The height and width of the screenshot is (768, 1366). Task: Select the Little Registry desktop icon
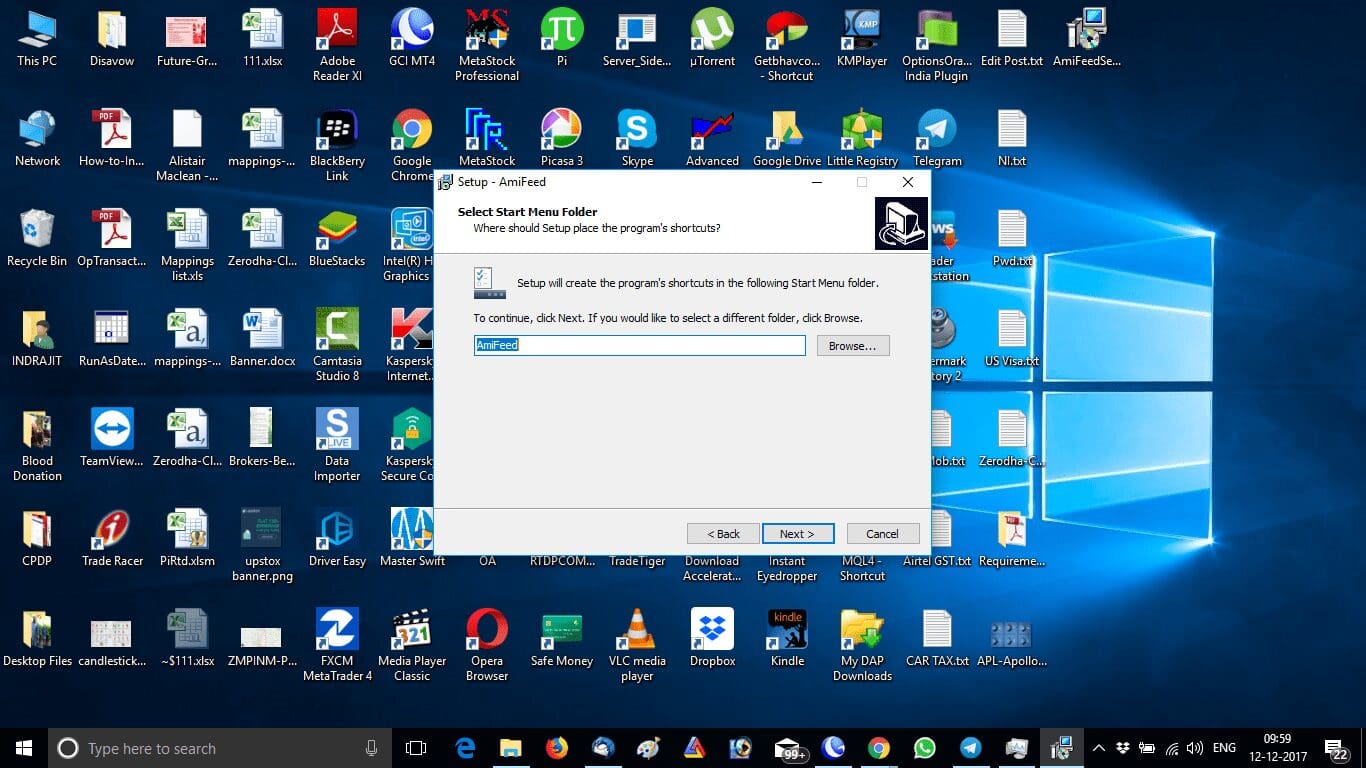coord(862,137)
